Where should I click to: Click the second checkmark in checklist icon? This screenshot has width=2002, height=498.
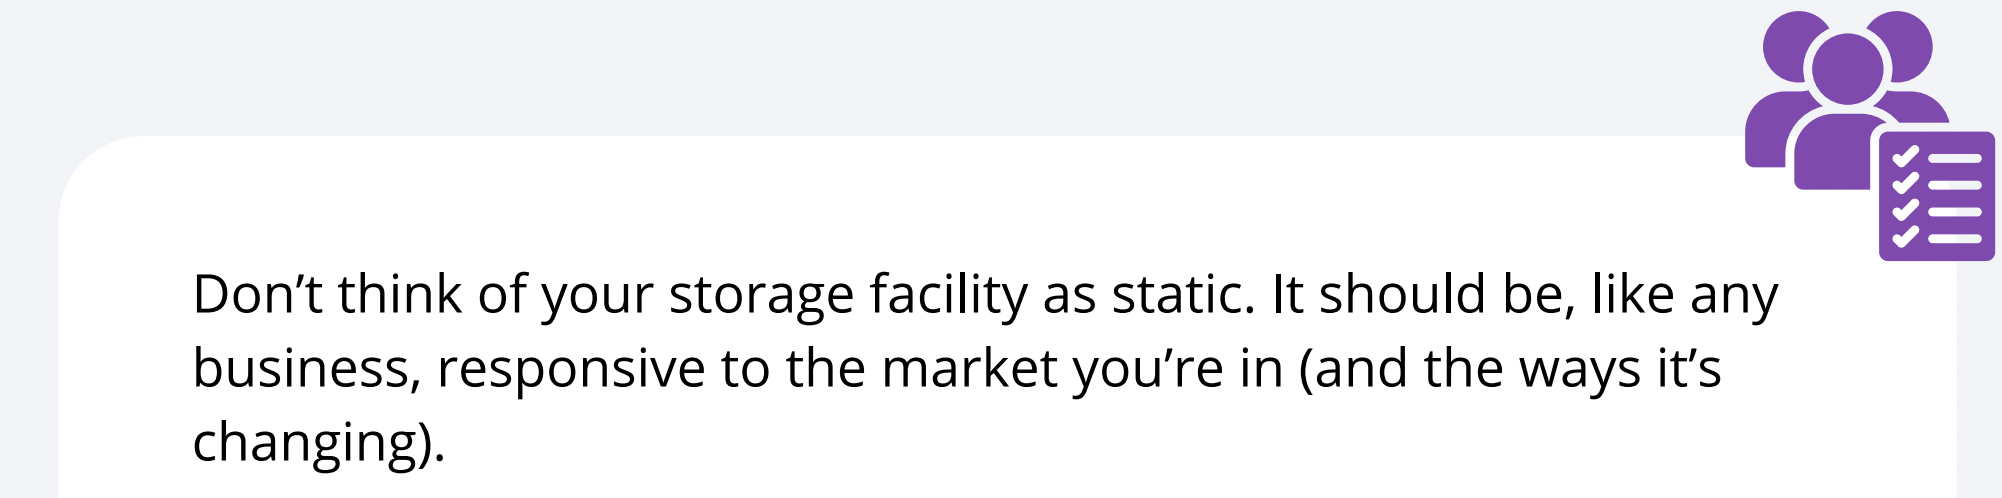click(1905, 184)
